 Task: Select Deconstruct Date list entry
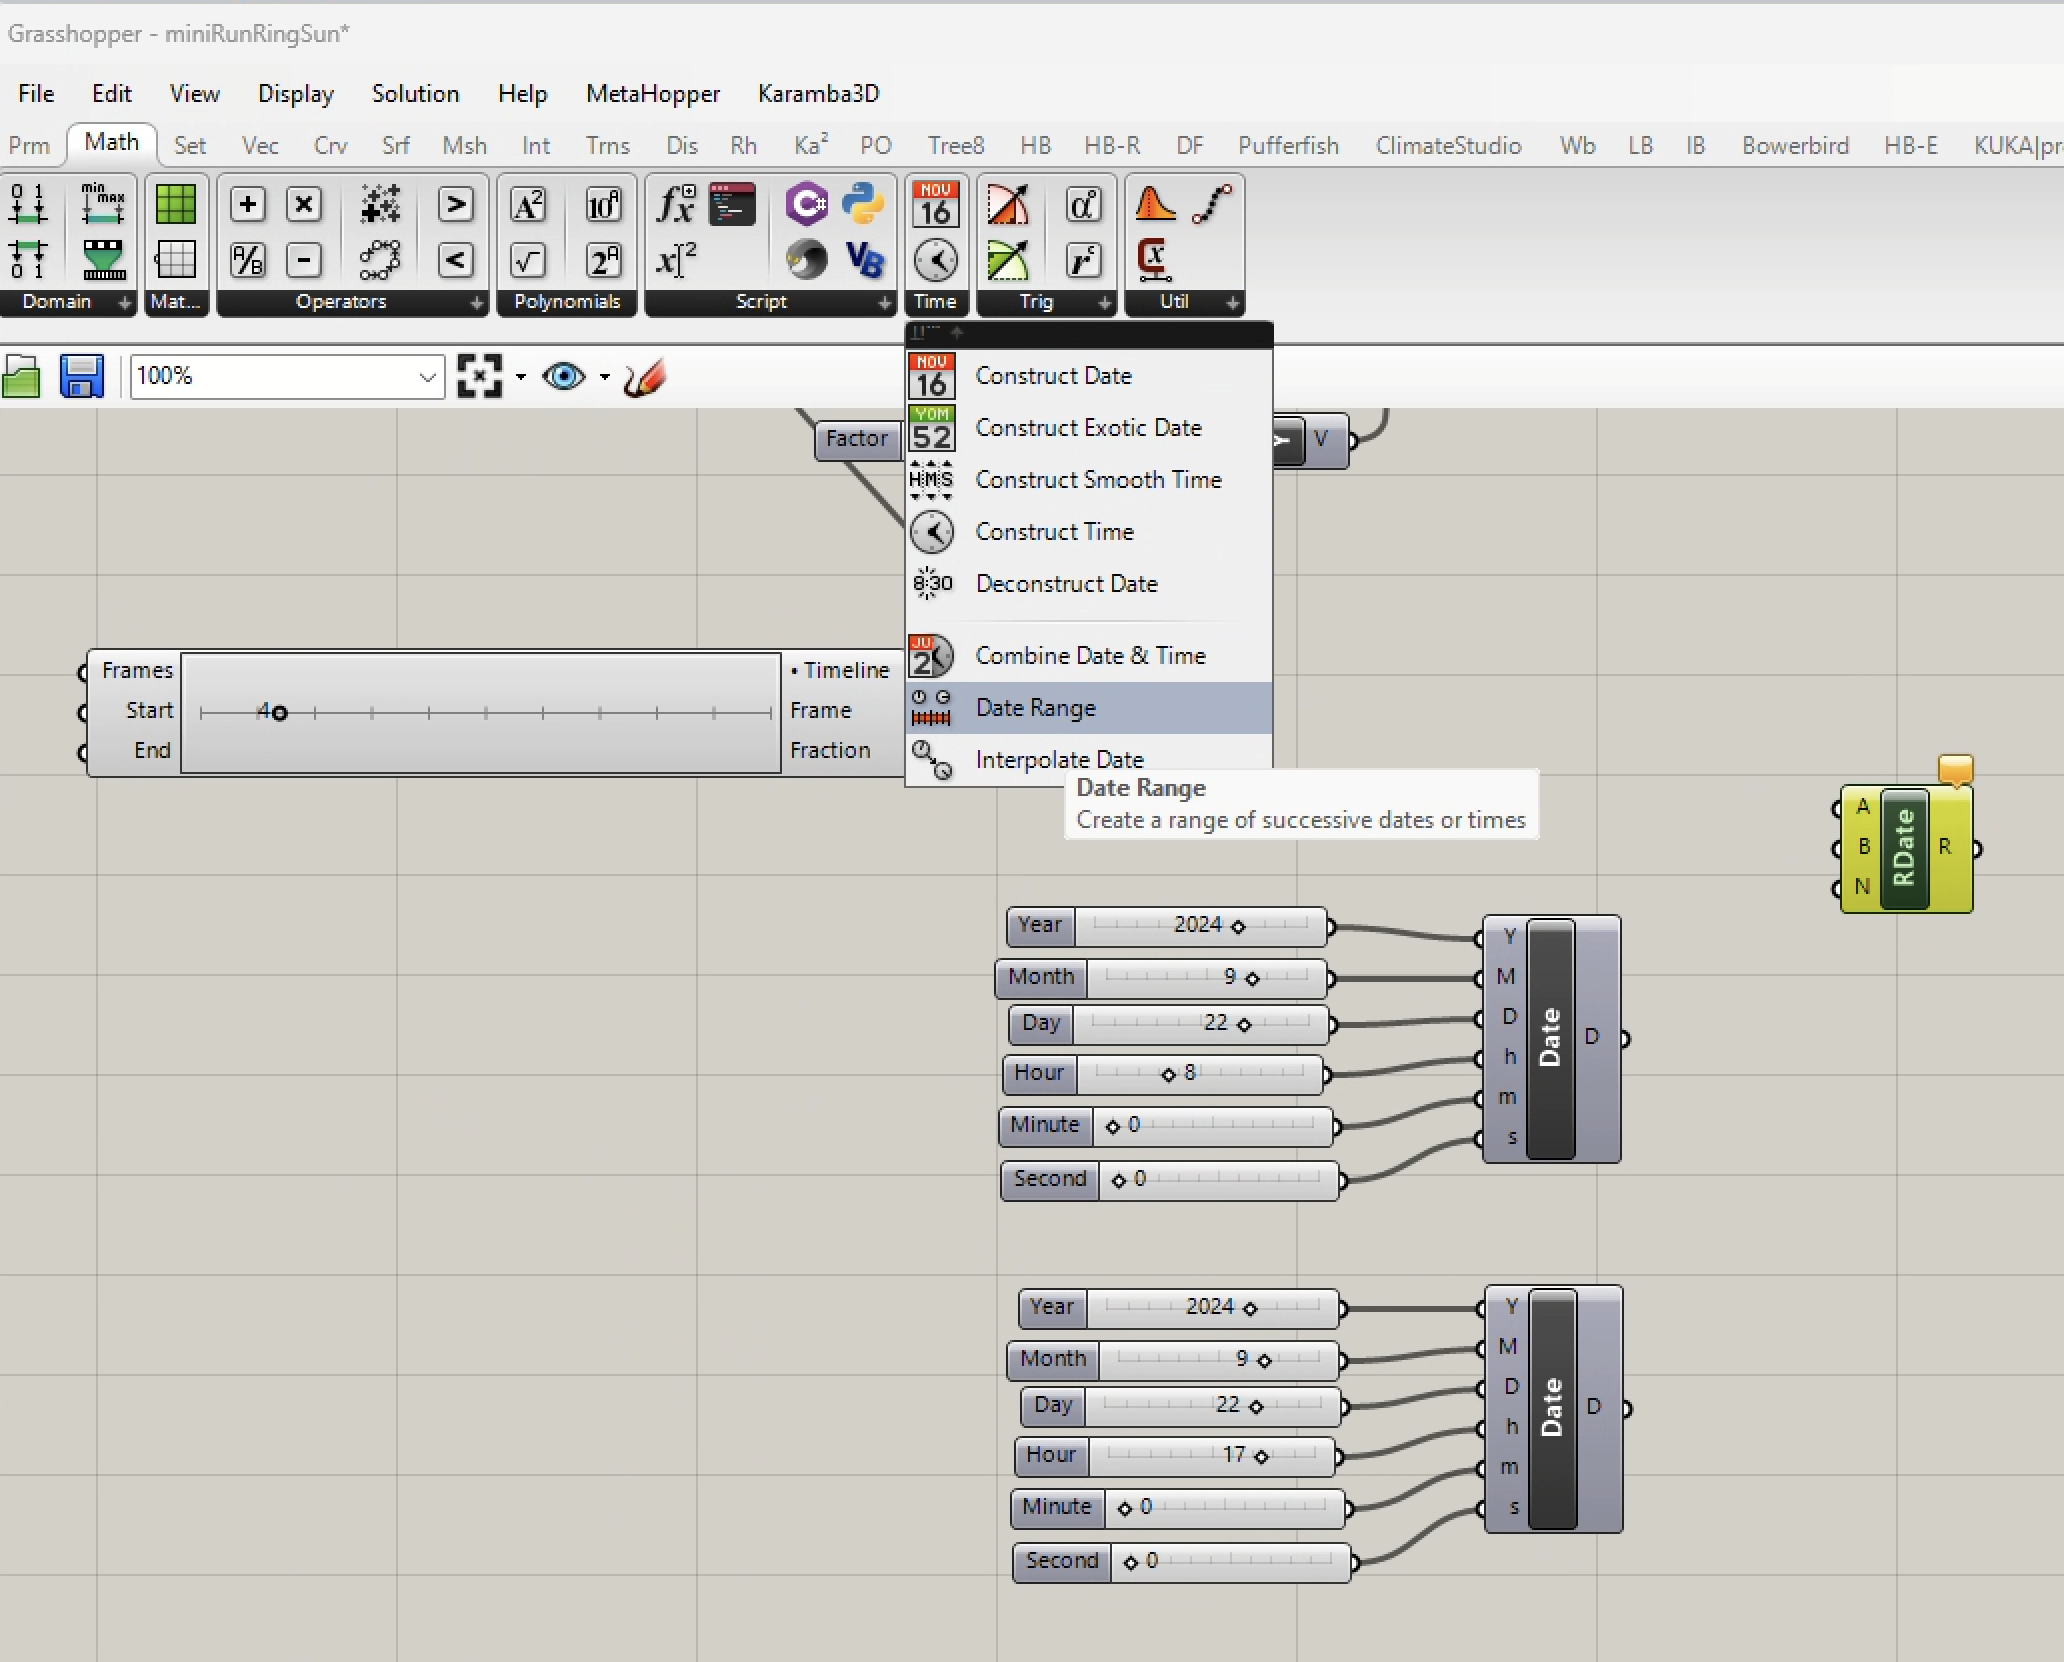click(x=1066, y=584)
